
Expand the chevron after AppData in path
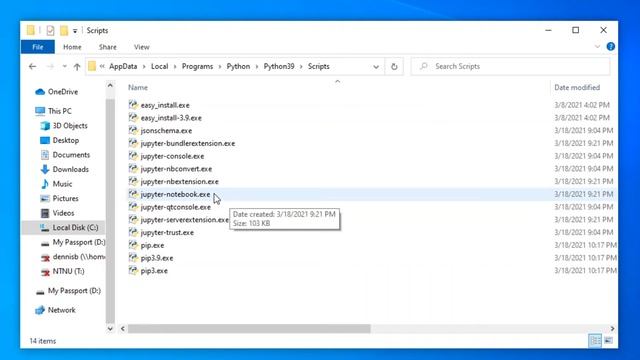pyautogui.click(x=144, y=67)
